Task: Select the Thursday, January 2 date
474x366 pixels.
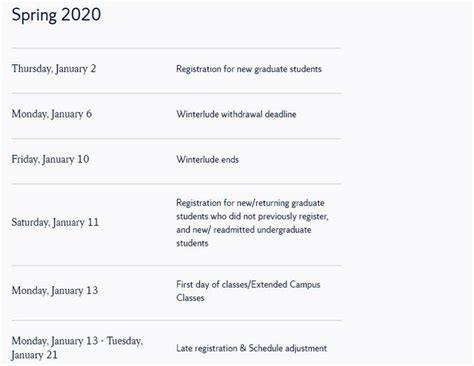Action: coord(54,69)
